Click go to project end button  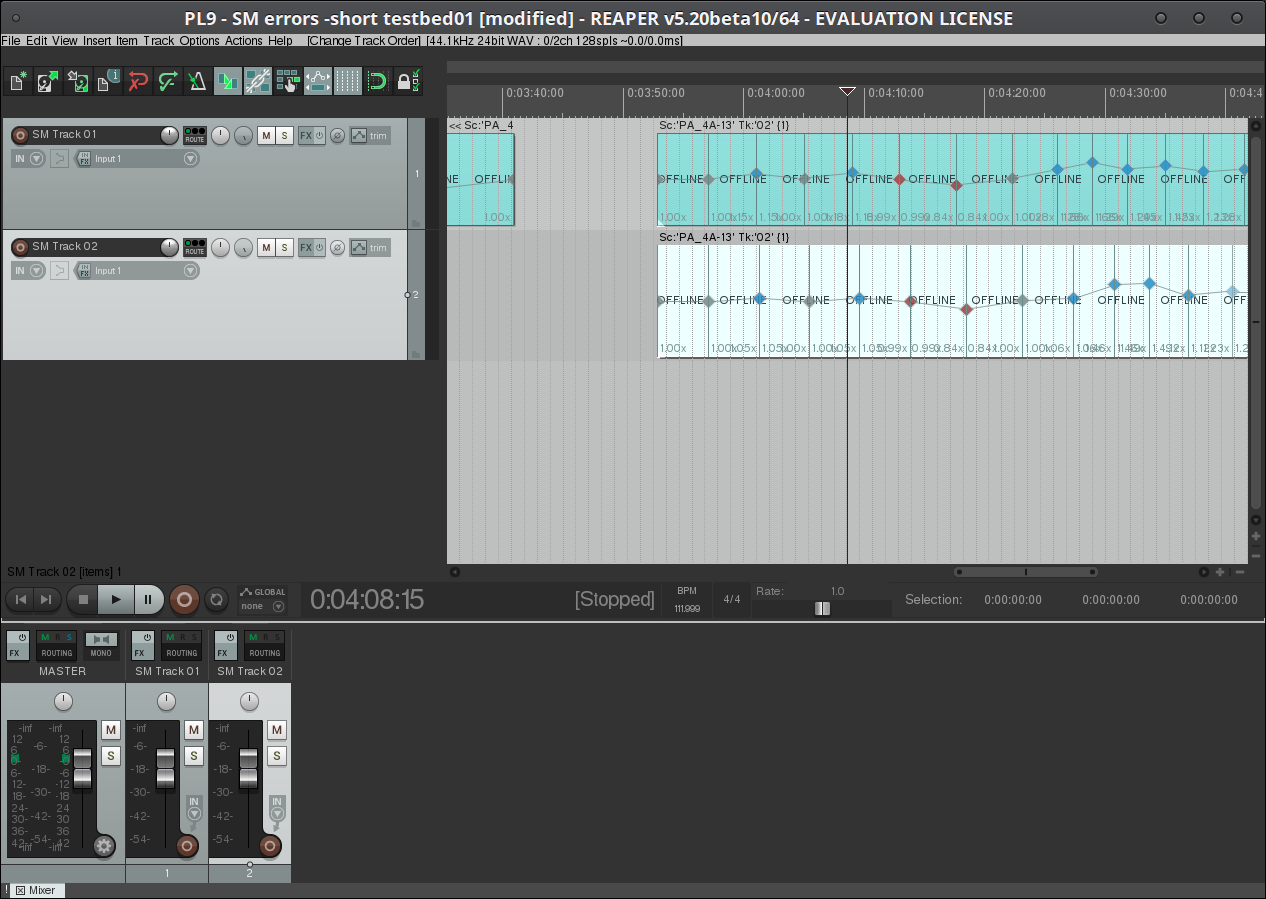(x=46, y=599)
